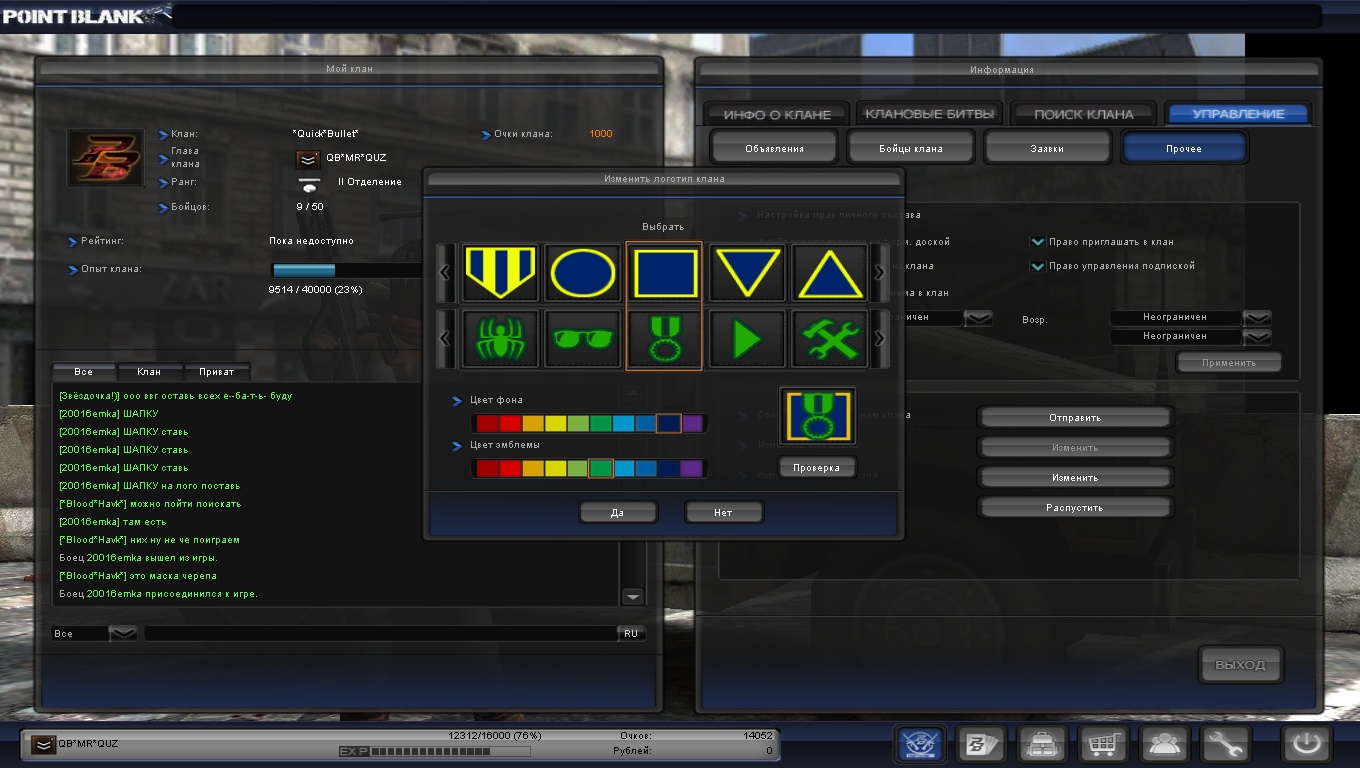The width and height of the screenshot is (1360, 768).
Task: Cancel logo change with Нет
Action: click(724, 512)
